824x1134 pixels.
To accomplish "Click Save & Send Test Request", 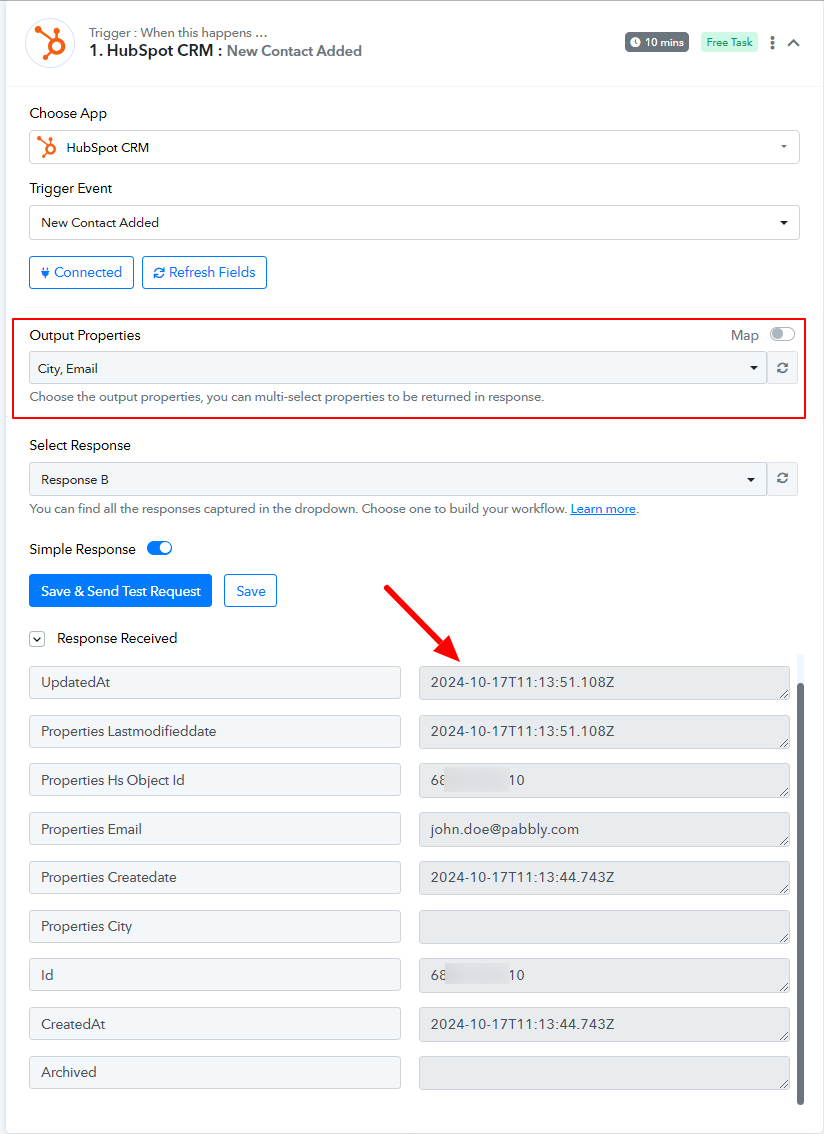I will (x=120, y=591).
